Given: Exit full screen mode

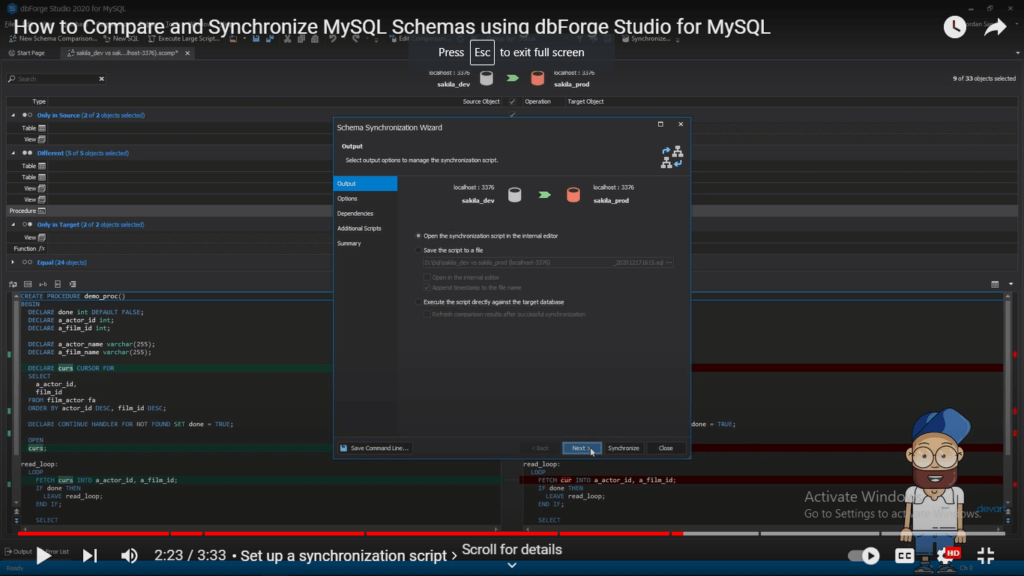Looking at the screenshot, I should coord(985,556).
